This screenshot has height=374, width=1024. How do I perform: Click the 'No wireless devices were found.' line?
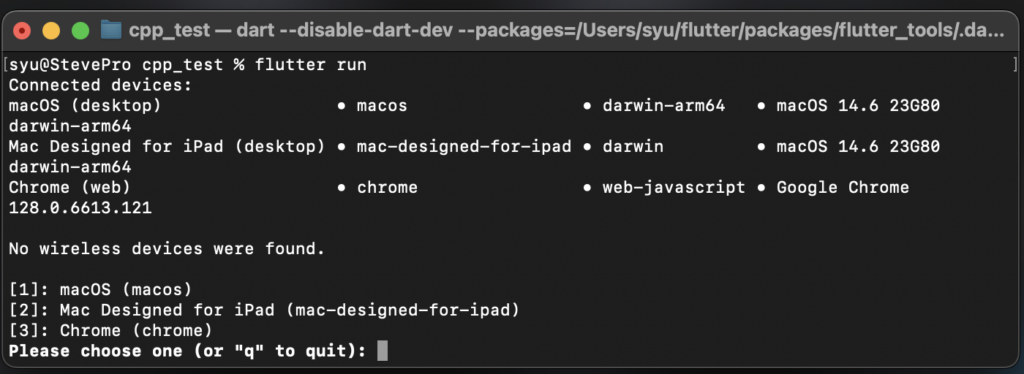[x=167, y=249]
